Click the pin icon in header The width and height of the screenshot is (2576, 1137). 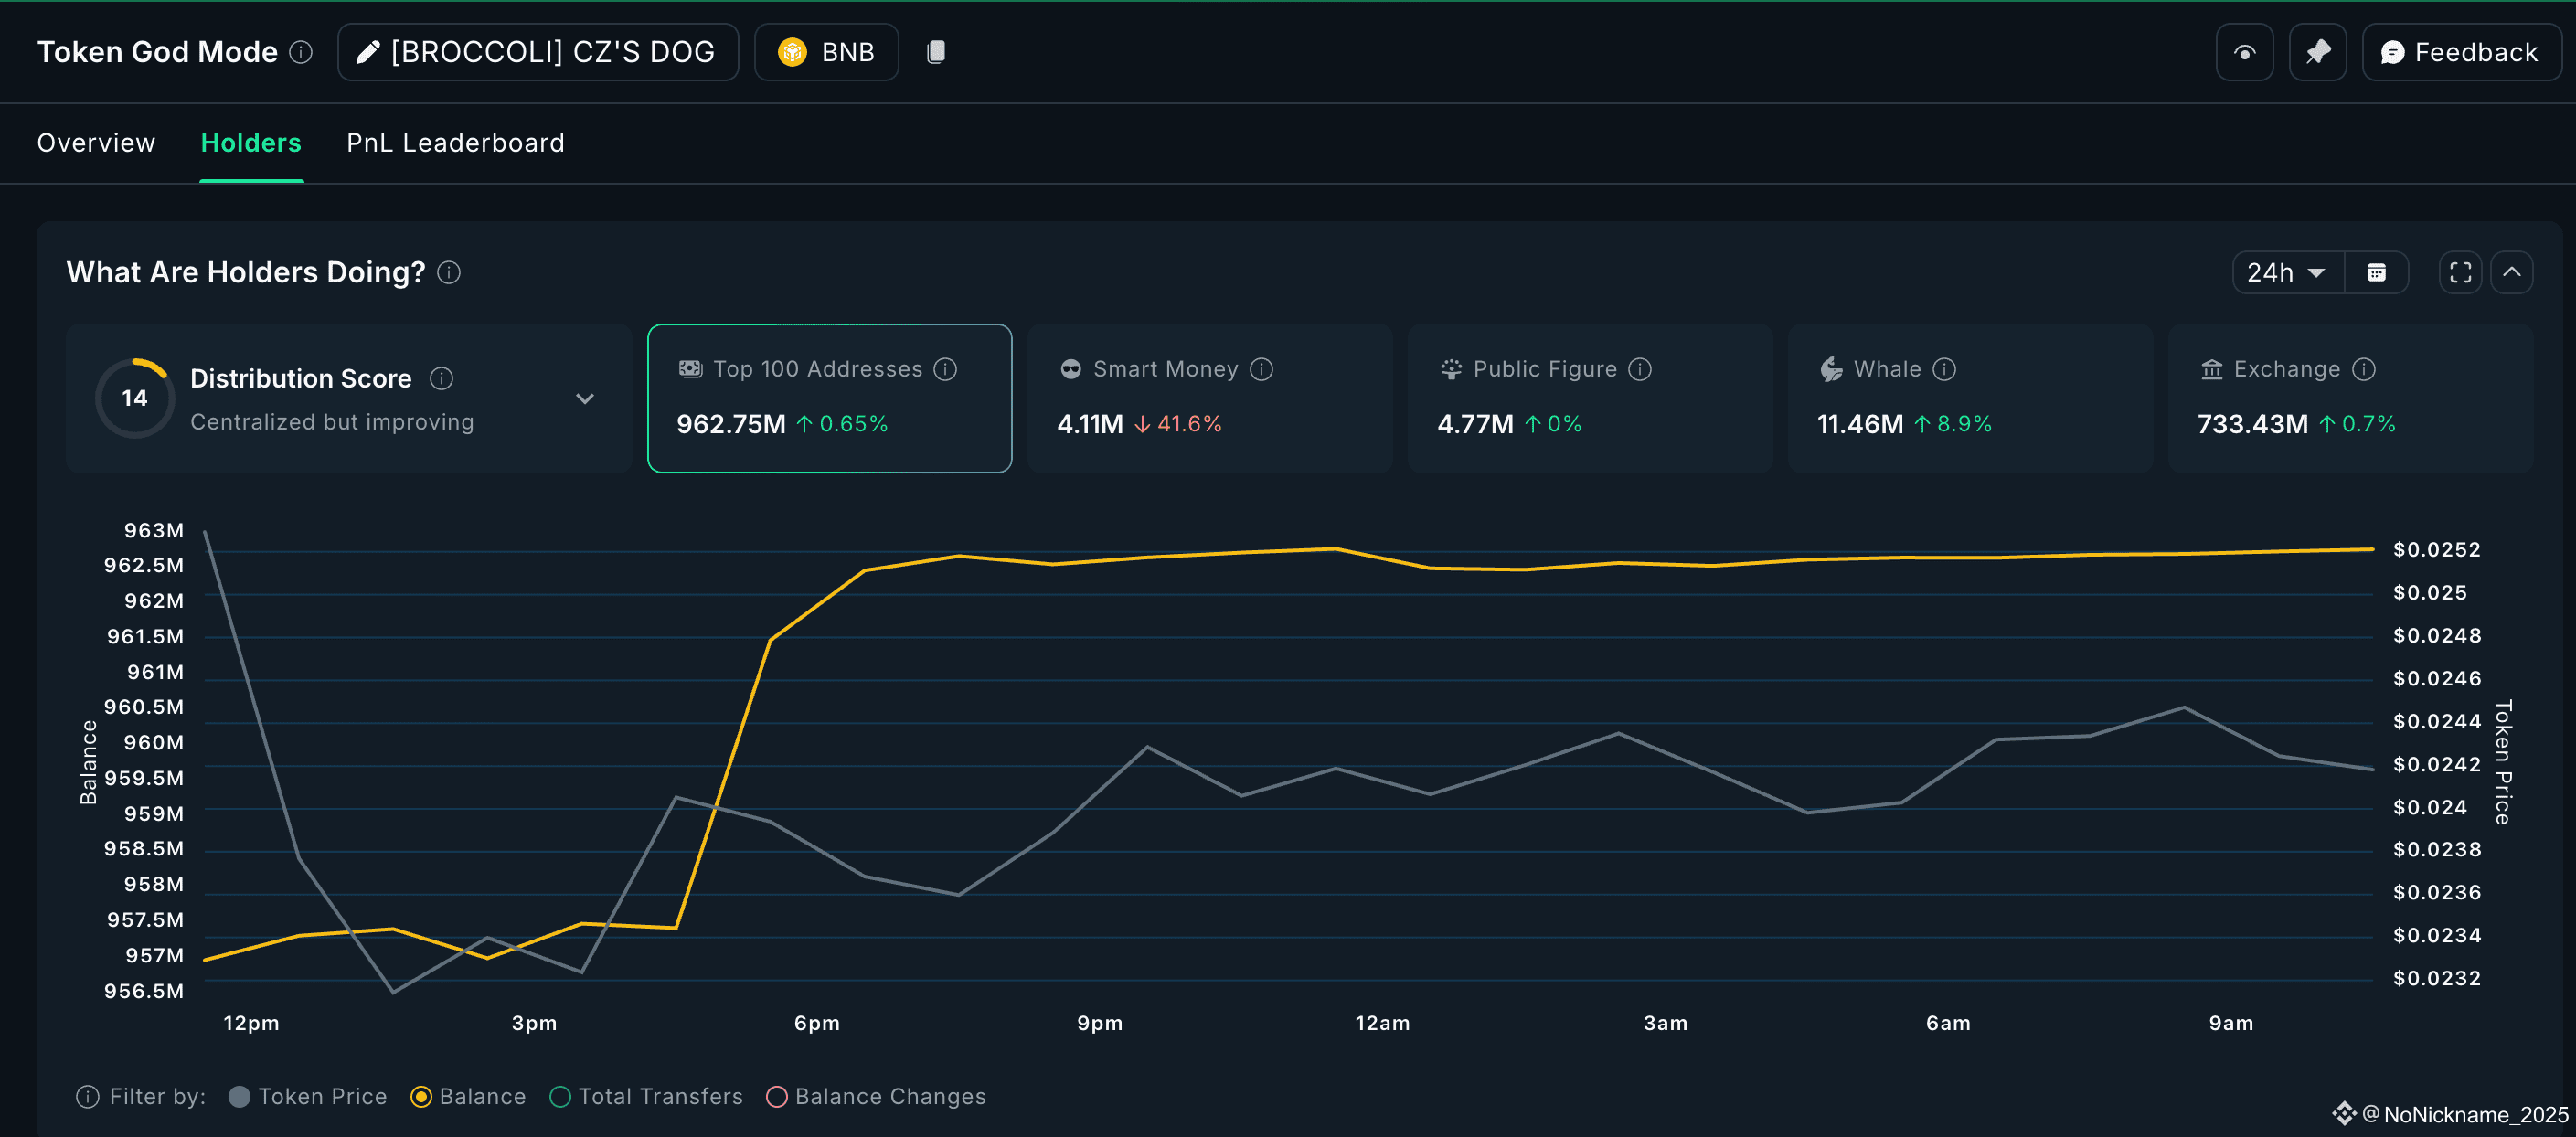[x=2317, y=52]
